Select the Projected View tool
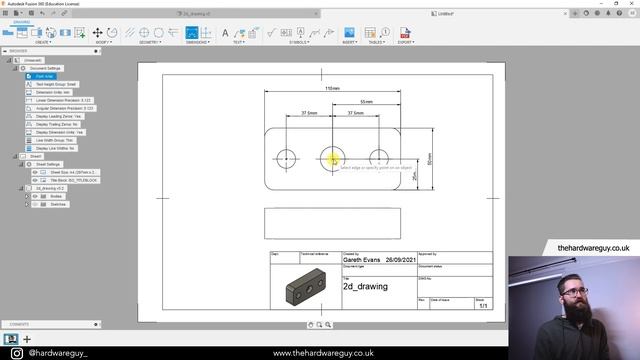The image size is (640, 360). [22, 33]
